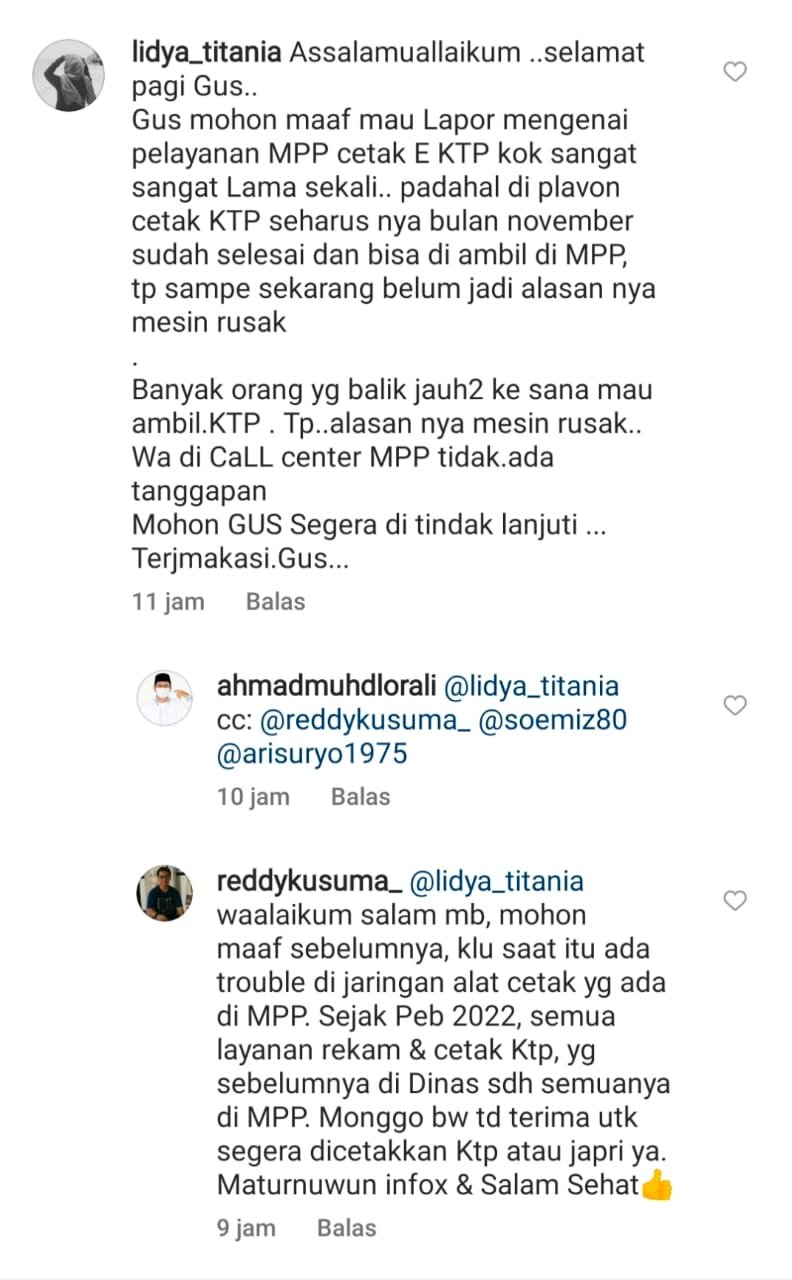Tap Balas under ahmadmuhdlorali's reply
This screenshot has width=792, height=1280.
[361, 797]
